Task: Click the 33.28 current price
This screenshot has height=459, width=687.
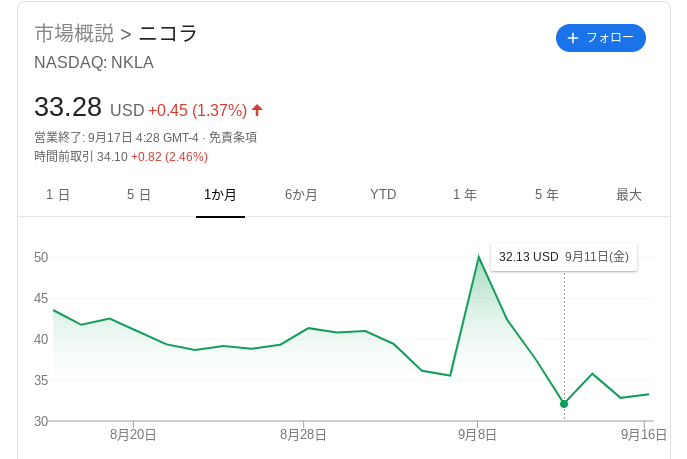Action: pyautogui.click(x=68, y=107)
